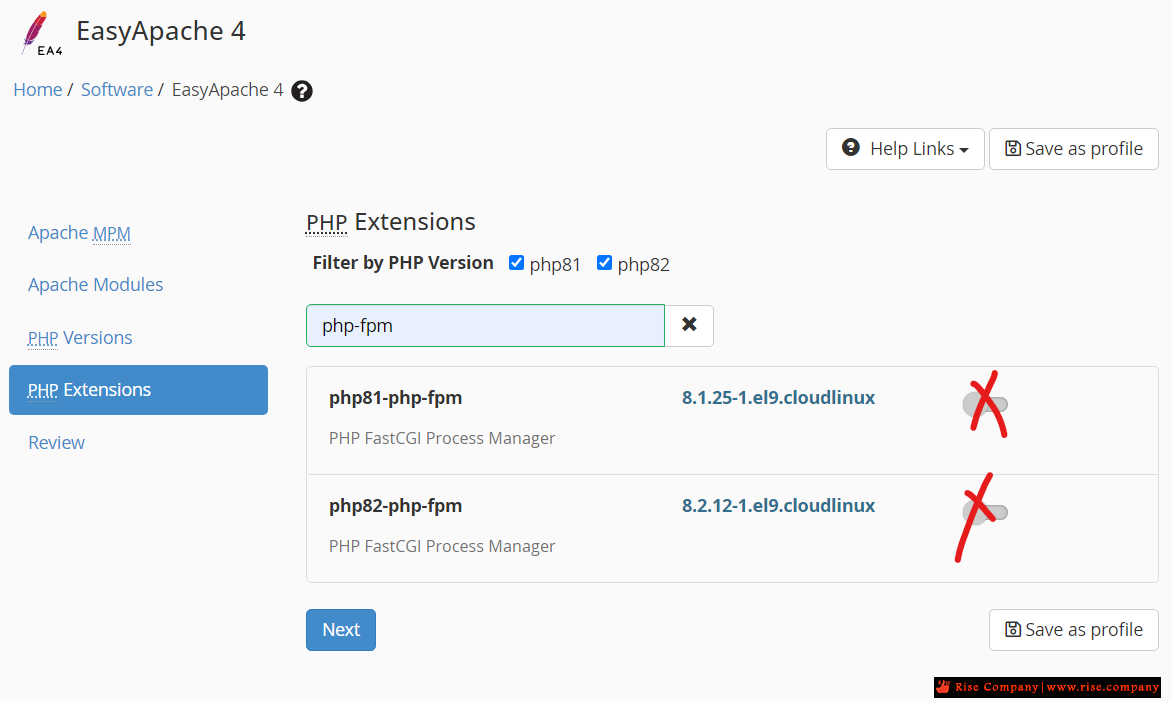Click the PHP Extensions page heading
The height and width of the screenshot is (701, 1172).
point(391,222)
